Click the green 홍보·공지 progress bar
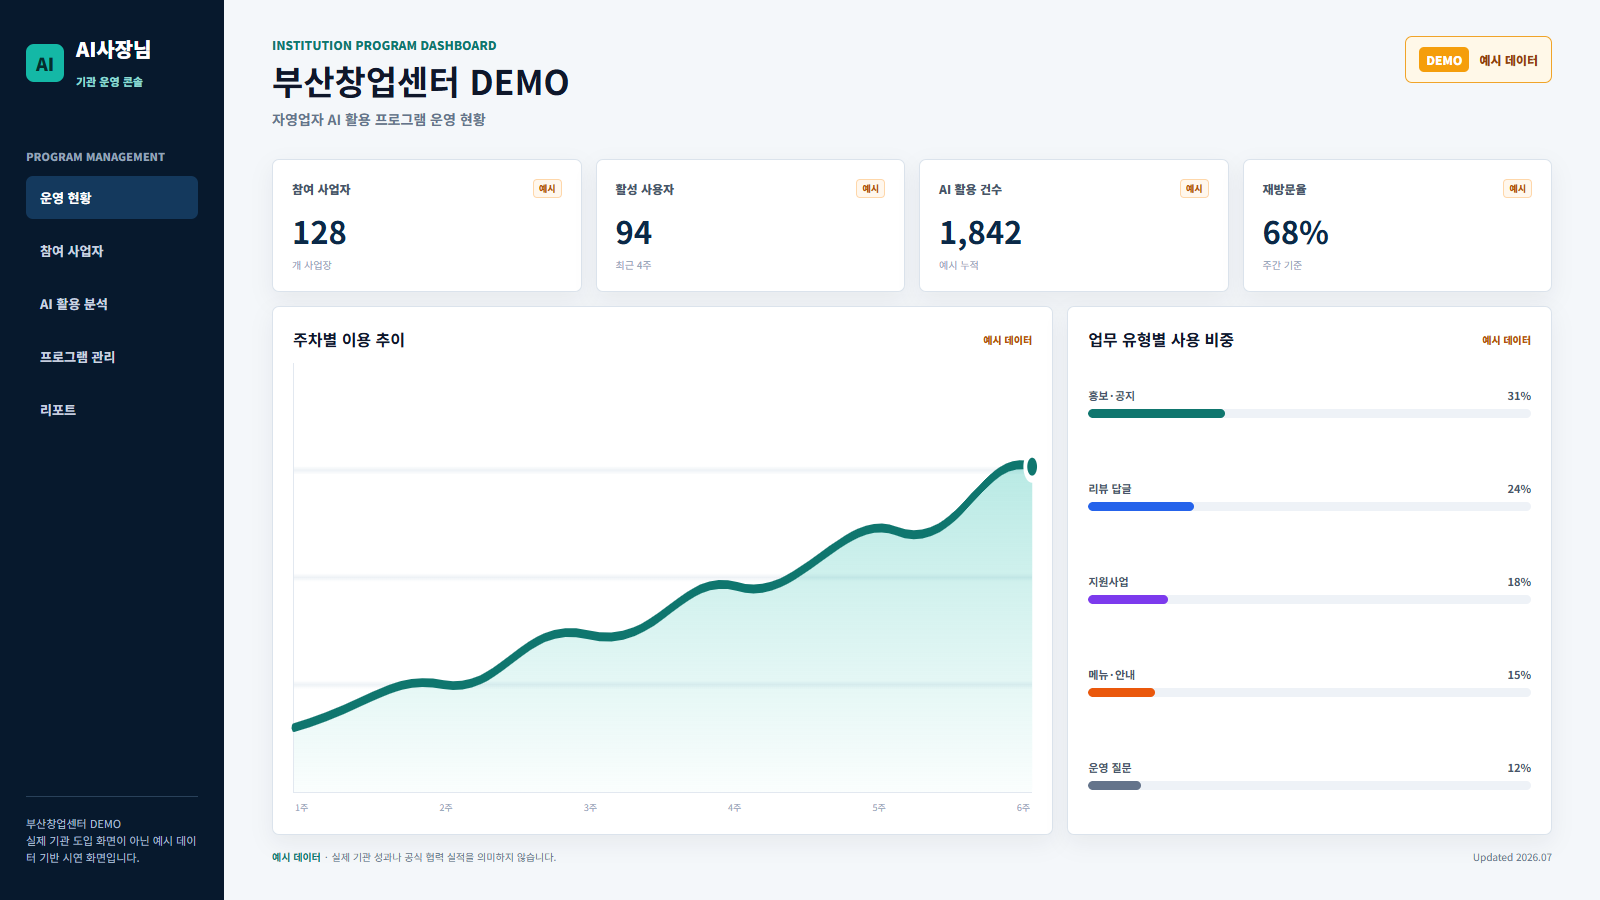Screen dimensions: 1600x900 point(1156,414)
